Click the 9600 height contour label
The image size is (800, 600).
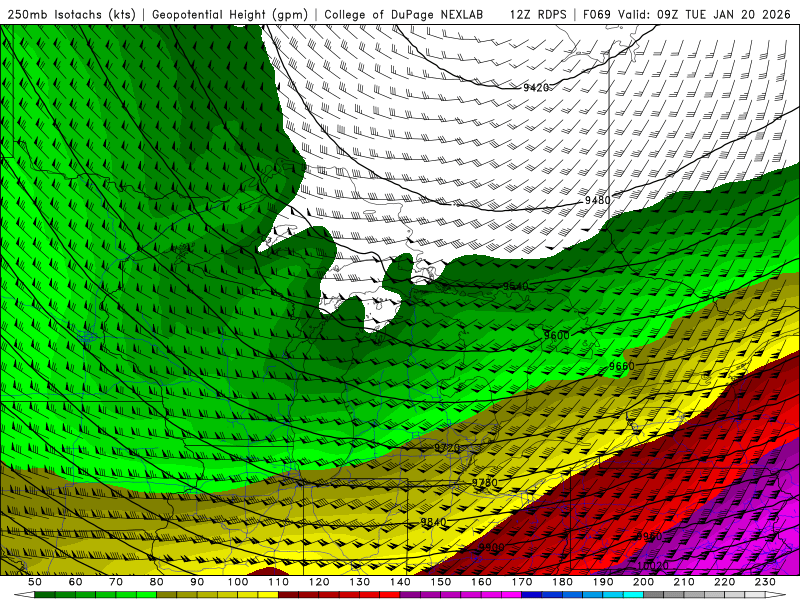click(x=556, y=335)
